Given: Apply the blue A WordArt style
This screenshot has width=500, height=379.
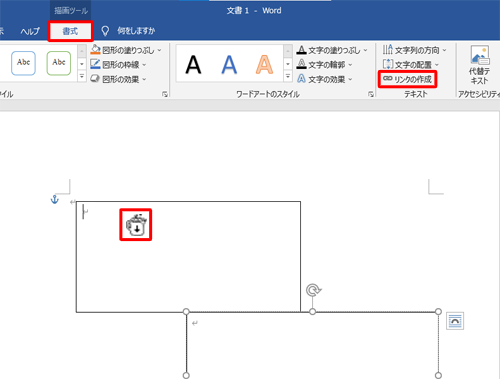Looking at the screenshot, I should pos(229,64).
